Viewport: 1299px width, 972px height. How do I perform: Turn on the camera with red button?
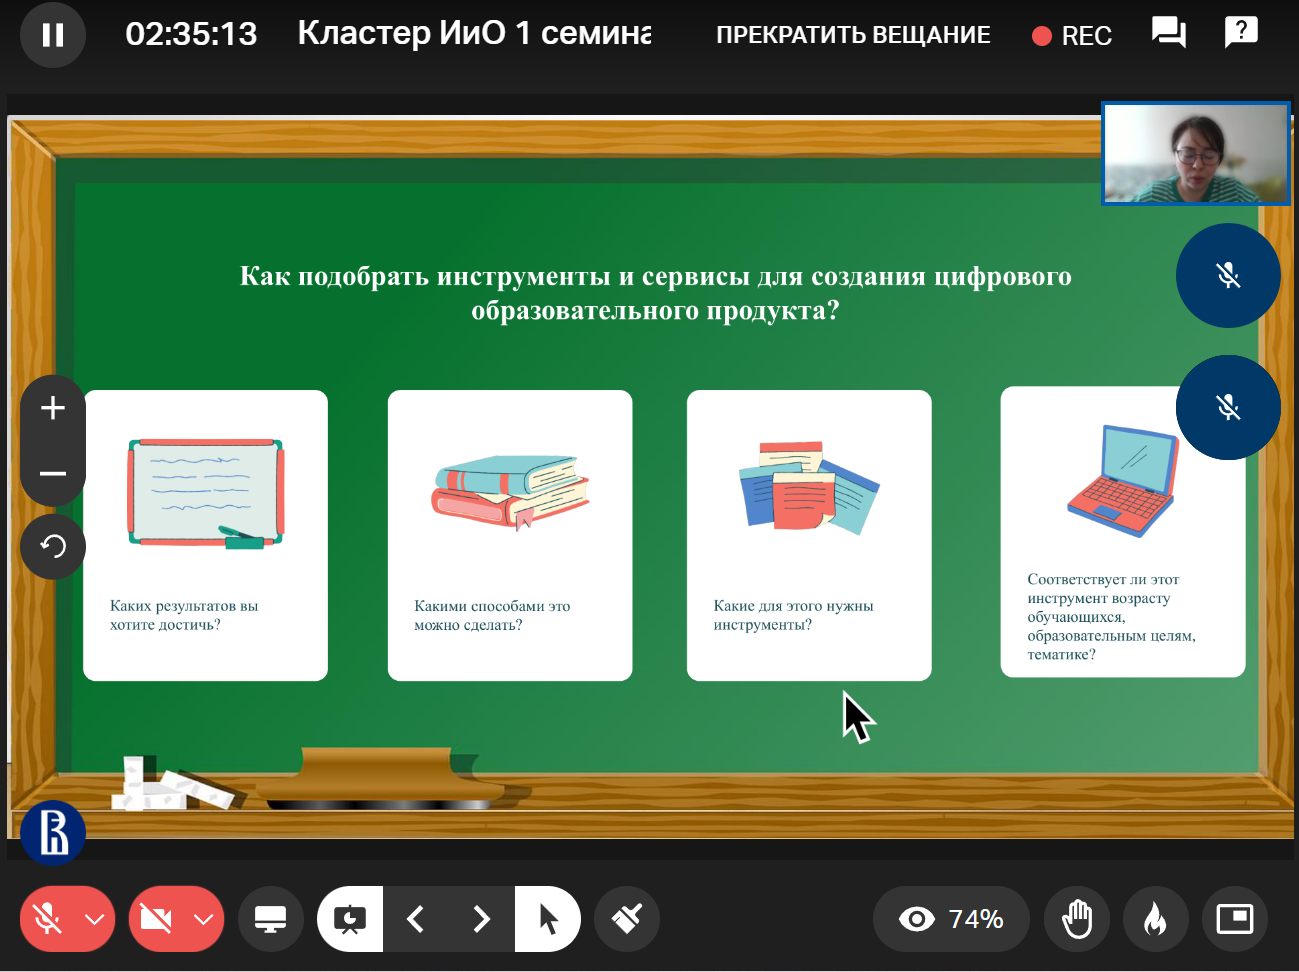(156, 918)
